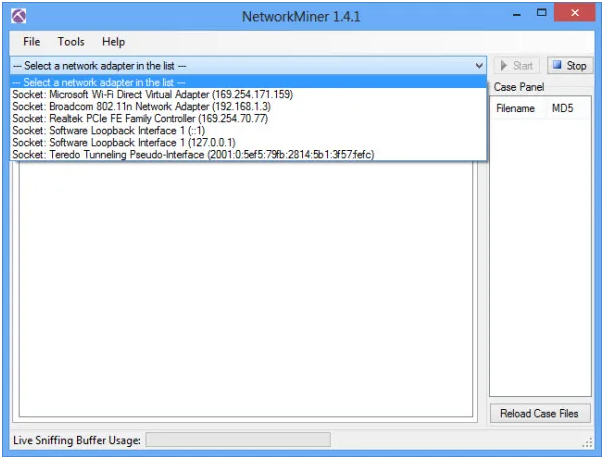Collapse the network adapter dropdown arrow
The width and height of the screenshot is (603, 457).
tap(480, 65)
